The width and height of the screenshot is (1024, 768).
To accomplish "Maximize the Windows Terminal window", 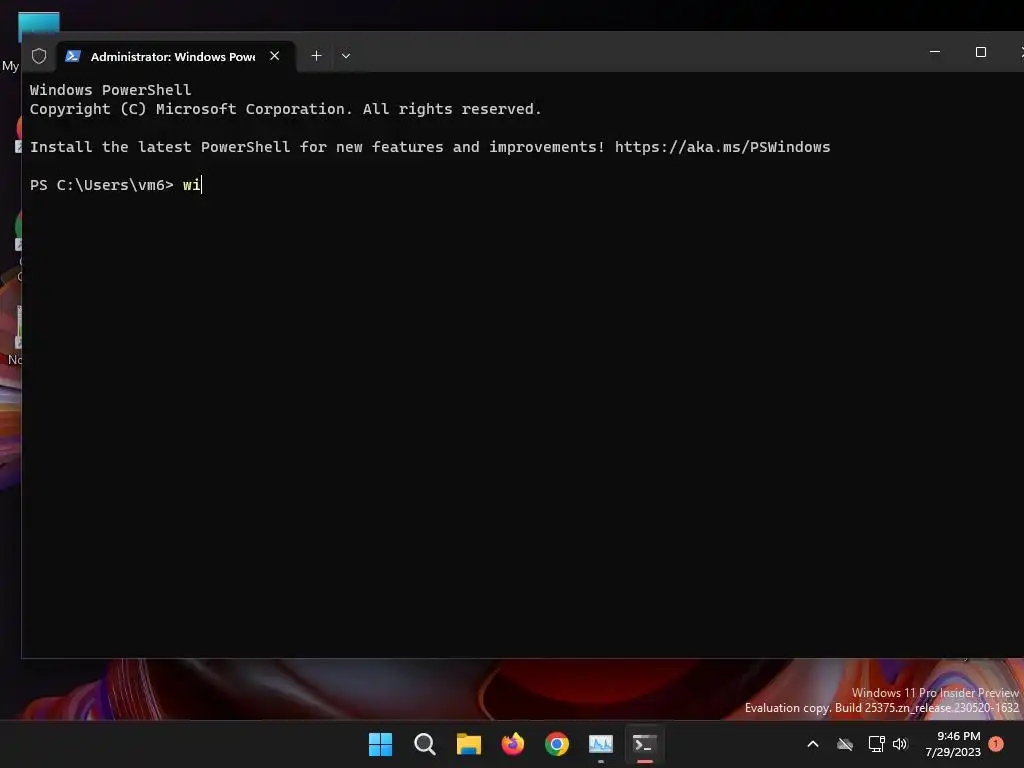I will coord(980,52).
